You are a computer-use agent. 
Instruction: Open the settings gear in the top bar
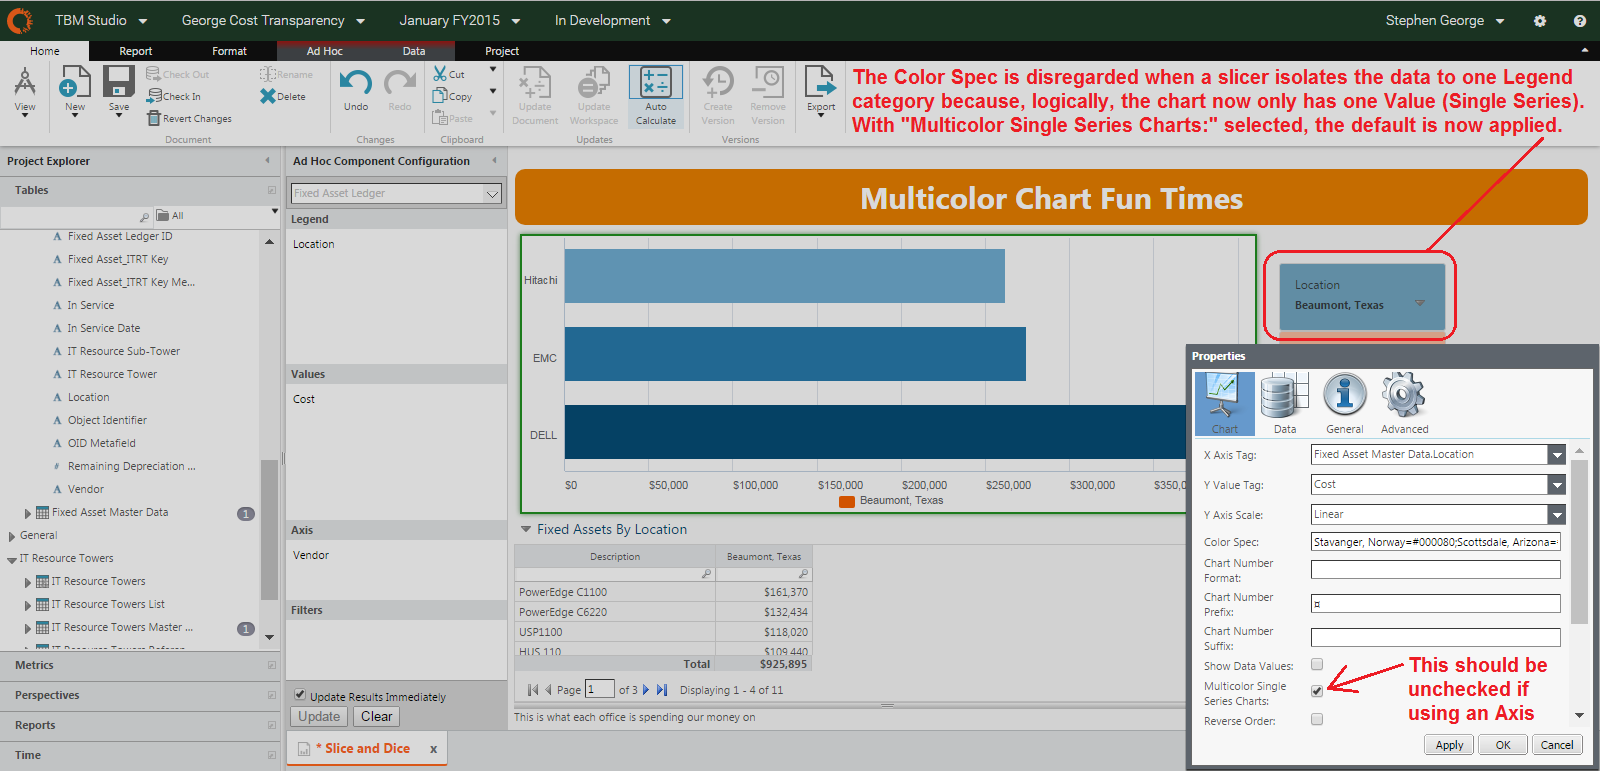(x=1540, y=20)
